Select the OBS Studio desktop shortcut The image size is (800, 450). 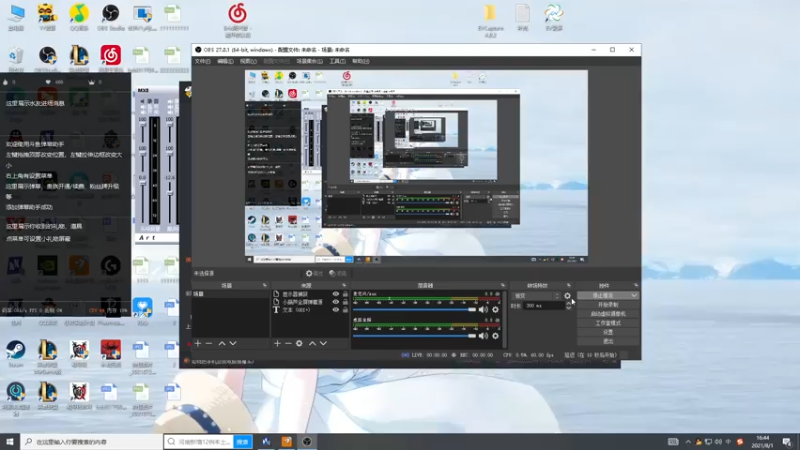point(110,17)
